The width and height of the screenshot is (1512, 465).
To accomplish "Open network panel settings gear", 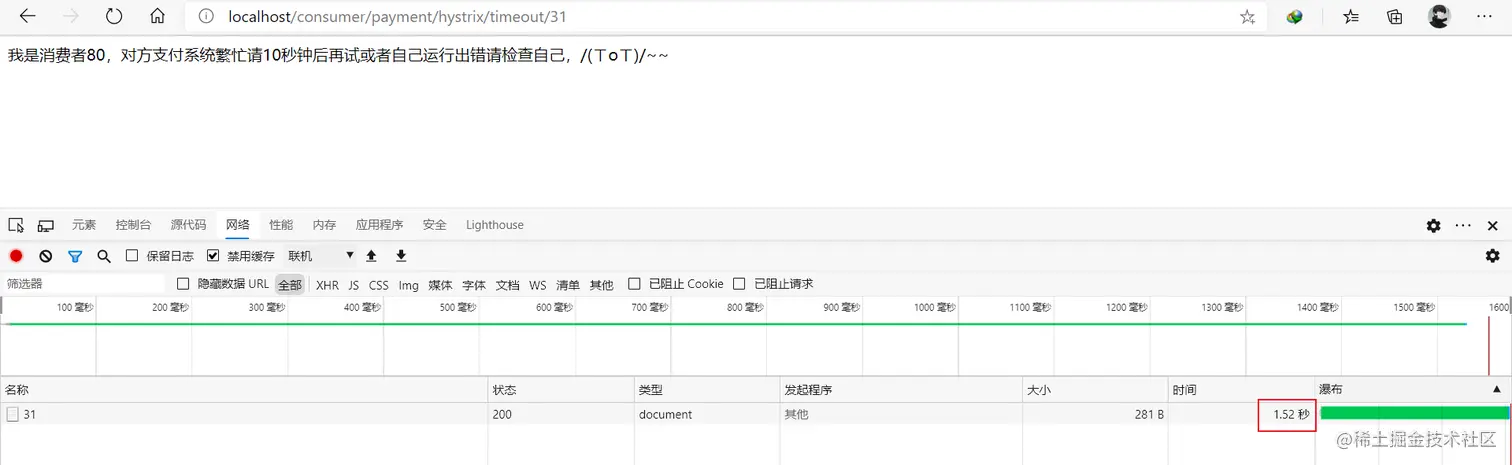I will [x=1493, y=256].
